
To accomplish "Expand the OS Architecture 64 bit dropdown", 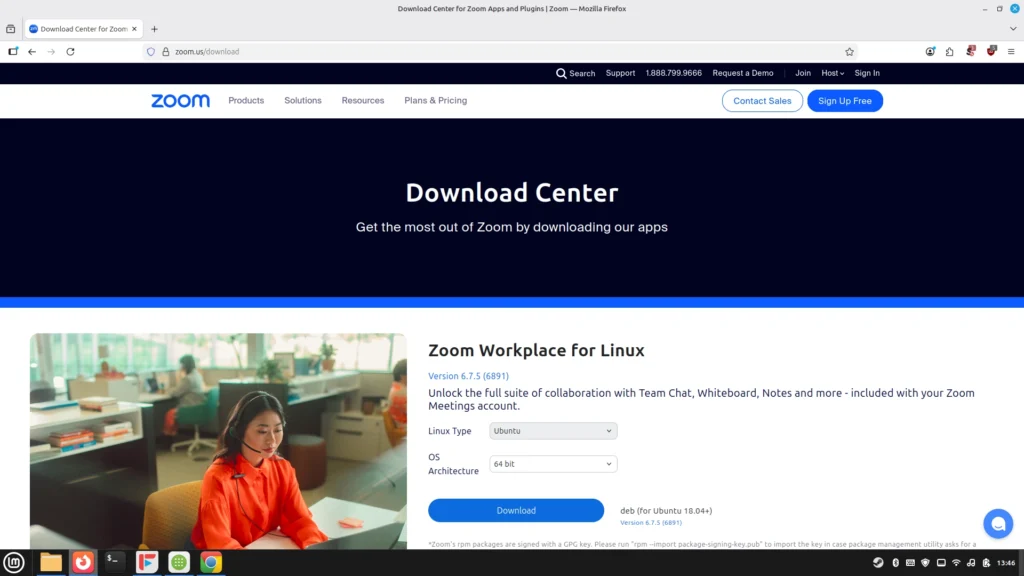I will point(551,464).
